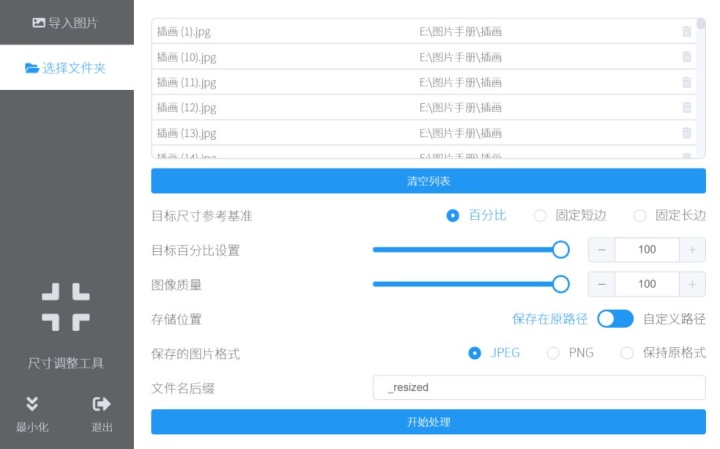Choose 保持原格式 format option

click(627, 353)
